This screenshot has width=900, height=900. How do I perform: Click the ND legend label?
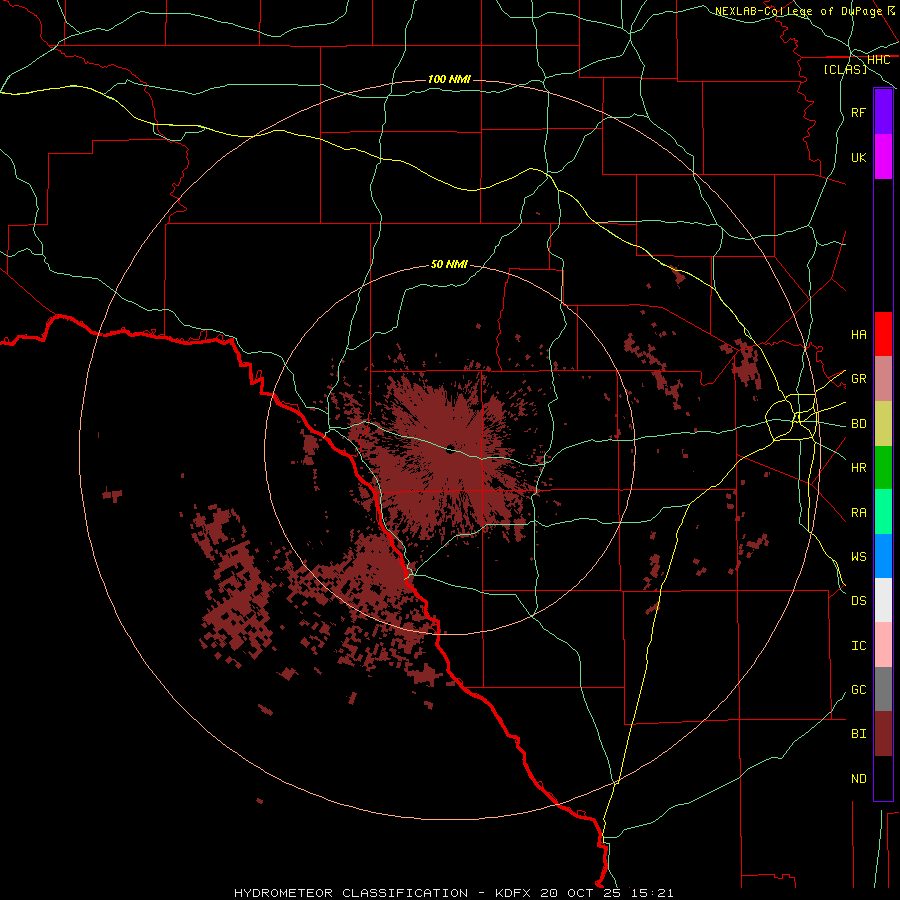click(x=858, y=778)
